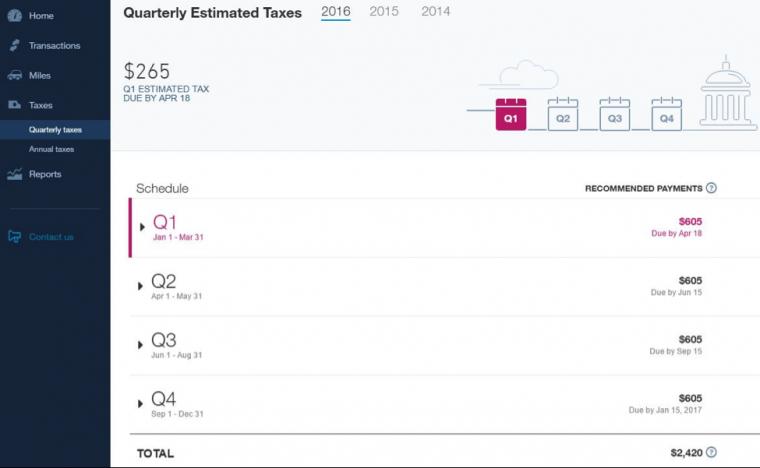Select the Q2 calendar icon in timeline
This screenshot has height=468, width=760.
point(562,114)
